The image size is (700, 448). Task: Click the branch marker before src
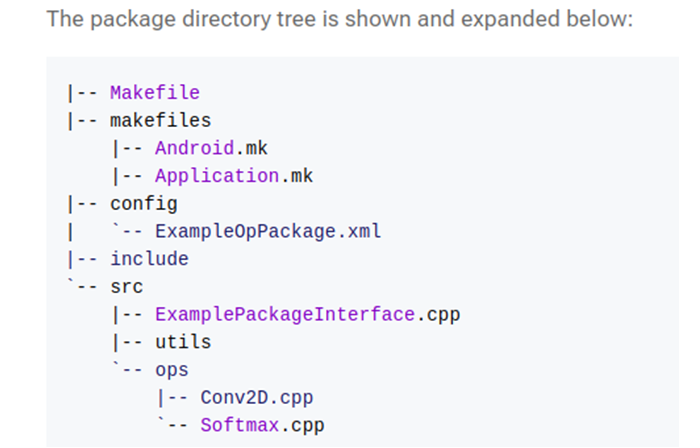click(x=82, y=286)
